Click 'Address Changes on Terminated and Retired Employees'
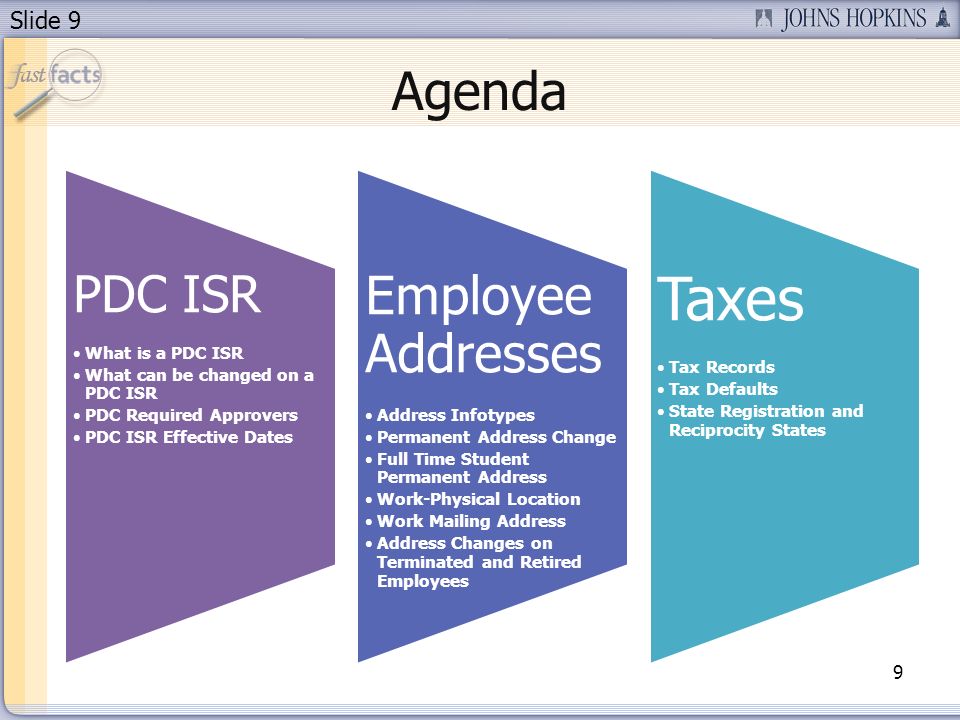Viewport: 960px width, 720px height. pyautogui.click(x=479, y=562)
